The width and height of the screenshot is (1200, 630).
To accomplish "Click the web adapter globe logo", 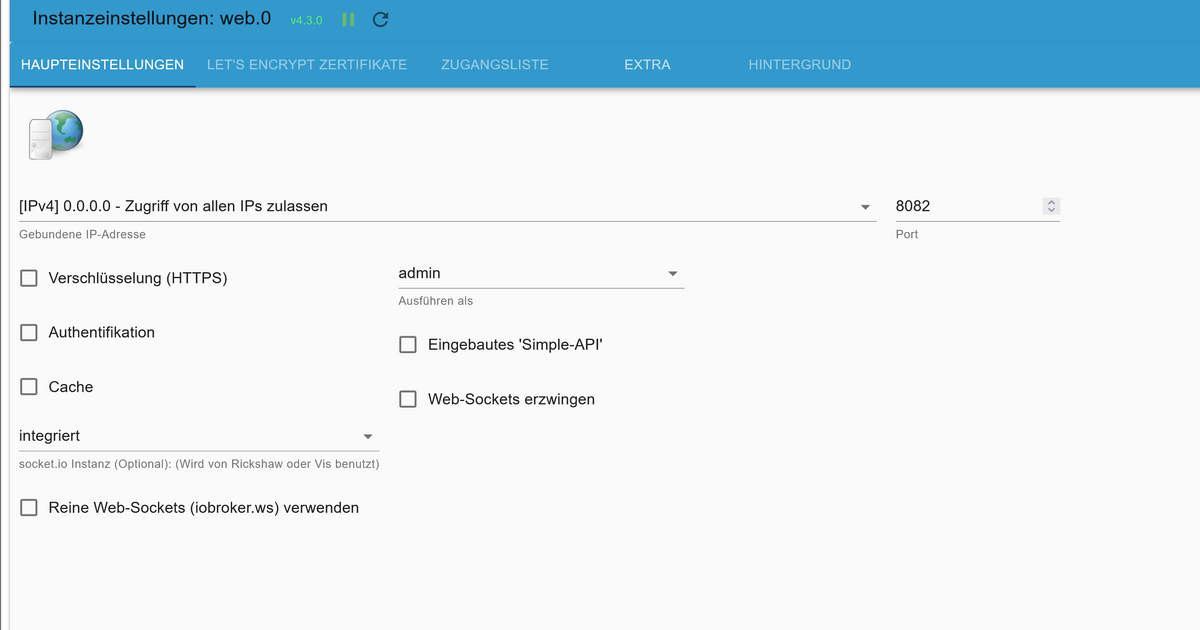I will point(55,135).
